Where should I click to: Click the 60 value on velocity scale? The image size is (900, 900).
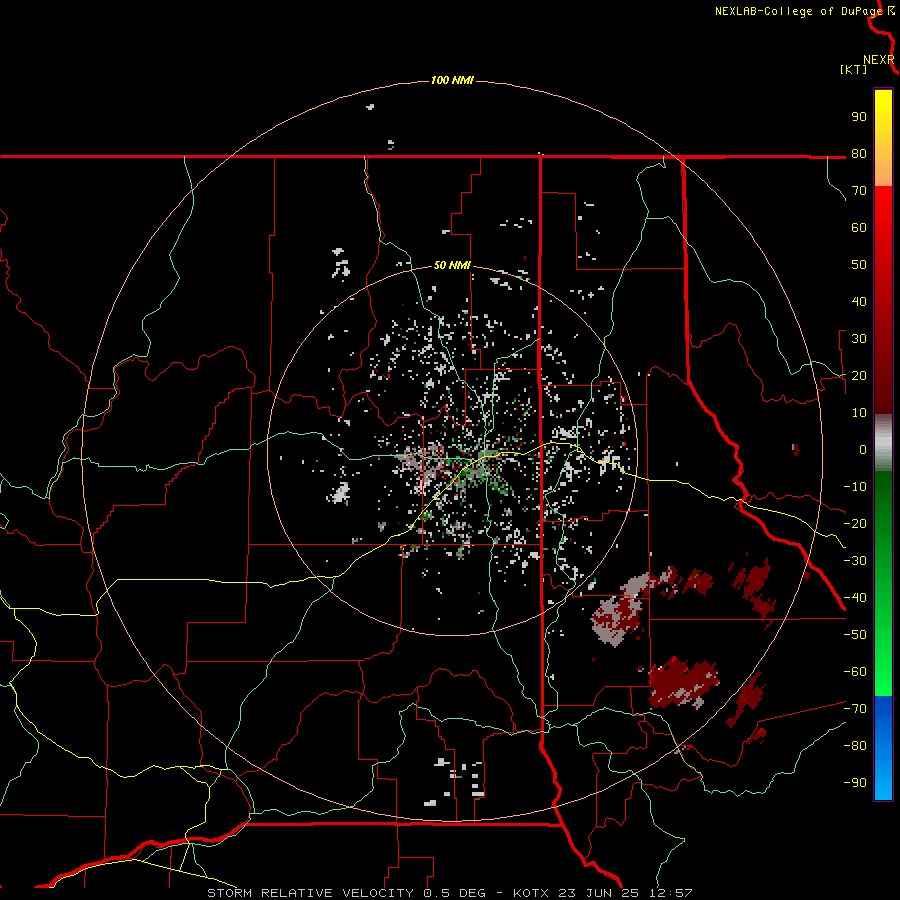coord(859,228)
